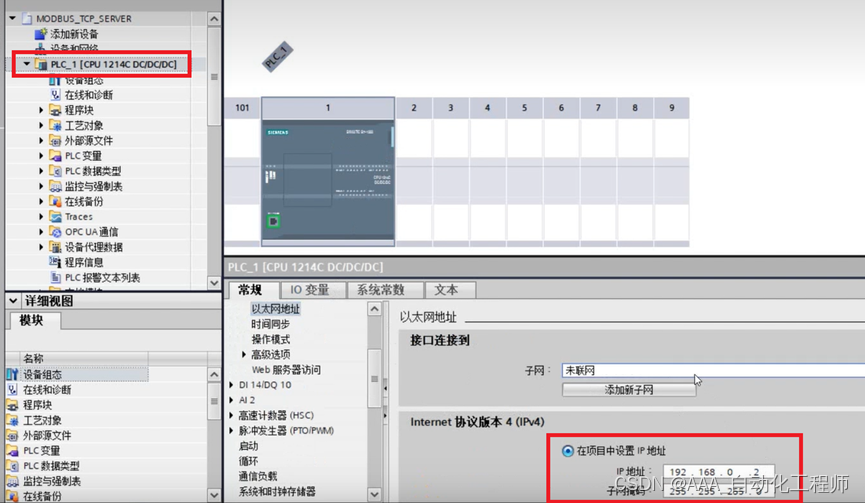This screenshot has width=865, height=503.
Task: Click the 在线和诊断 icon in detail view list
Action: coord(12,390)
